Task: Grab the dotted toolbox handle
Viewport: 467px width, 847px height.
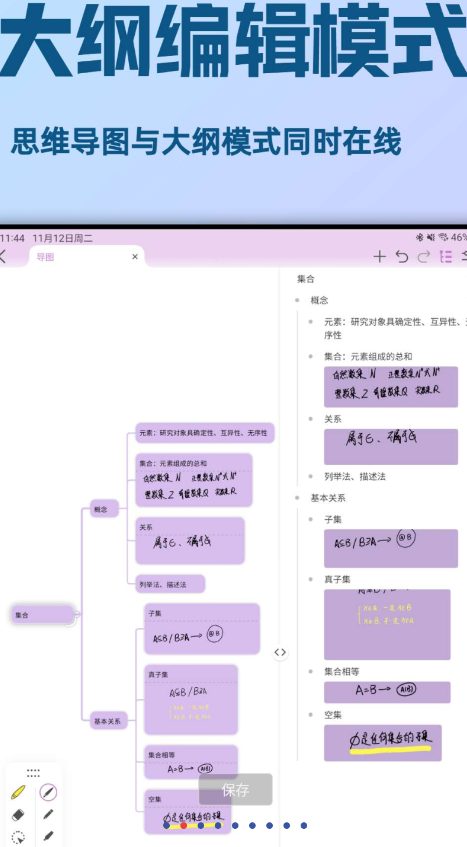Action: [x=33, y=773]
